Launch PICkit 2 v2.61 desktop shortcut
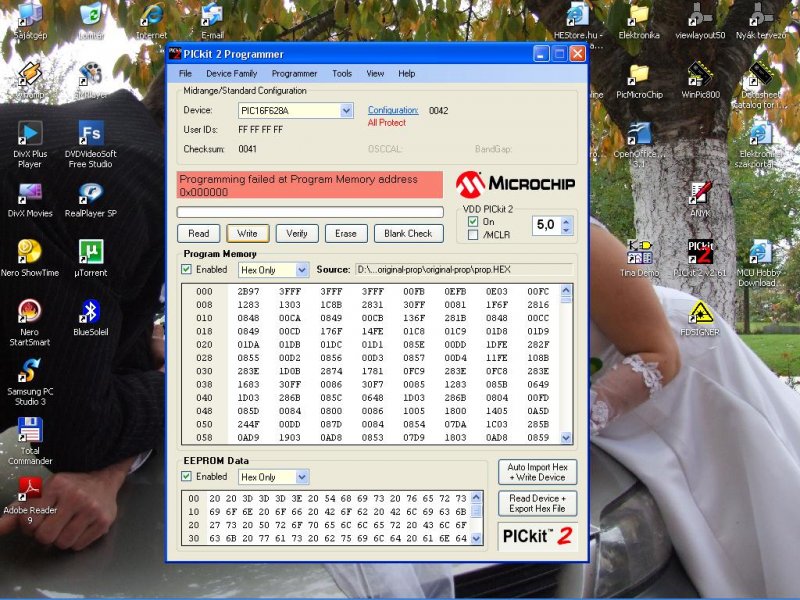The image size is (800, 600). point(700,258)
